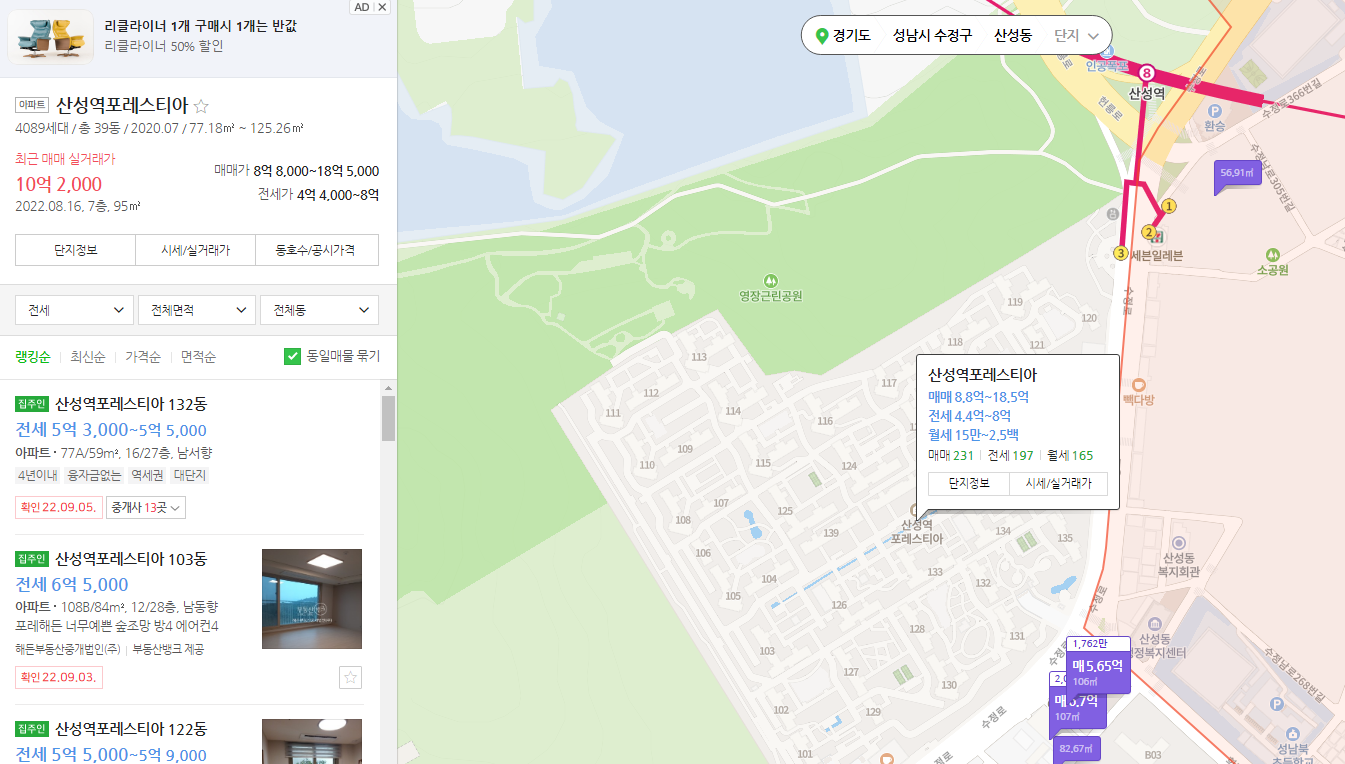Favorite the 103동 listing using star

point(350,677)
